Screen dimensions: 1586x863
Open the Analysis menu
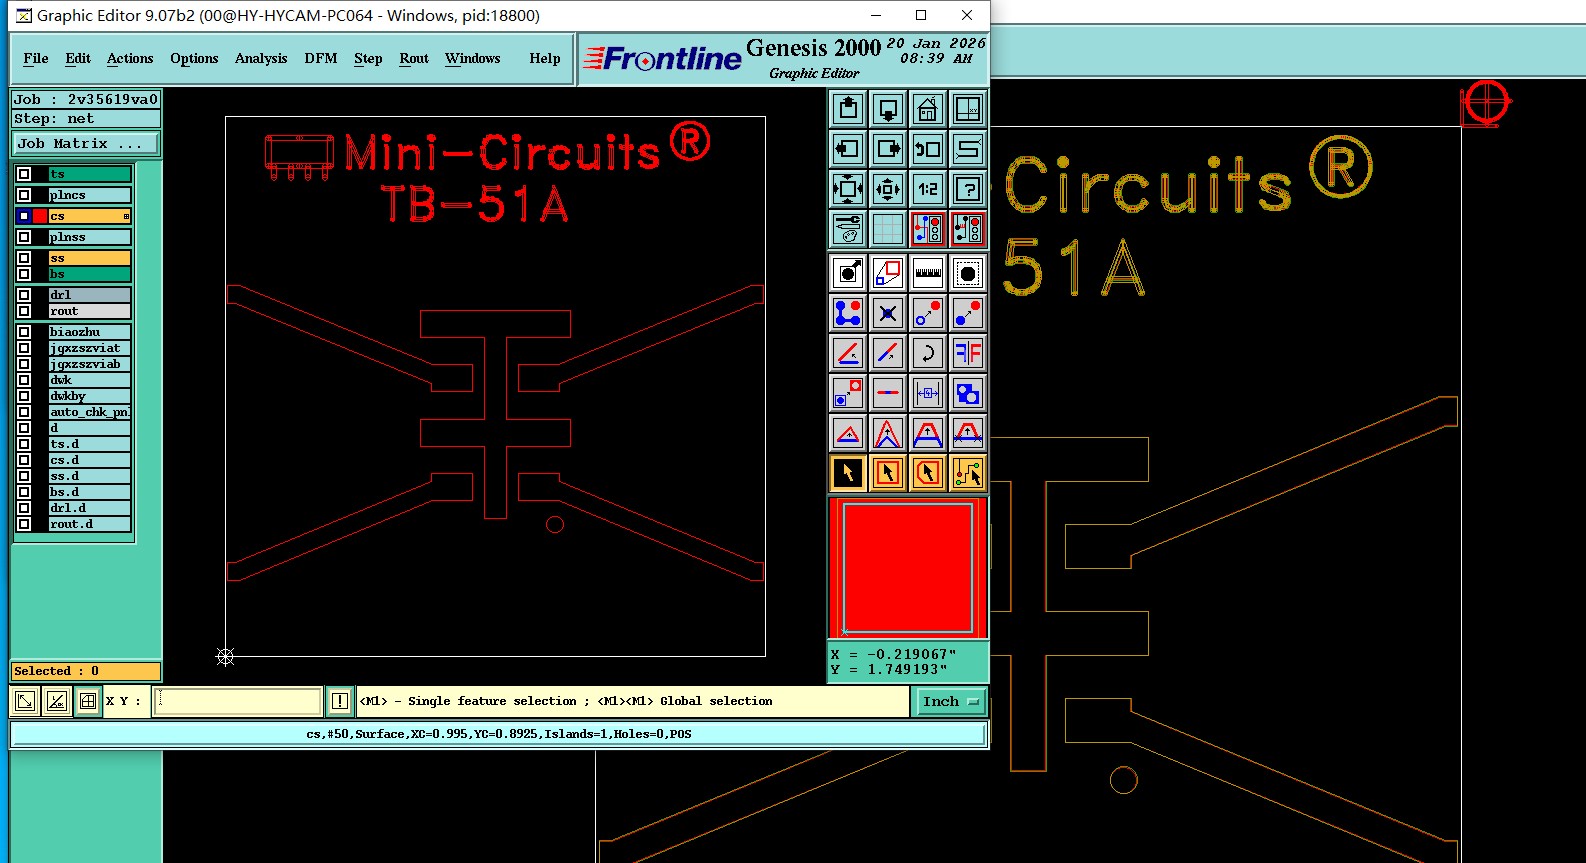(261, 58)
